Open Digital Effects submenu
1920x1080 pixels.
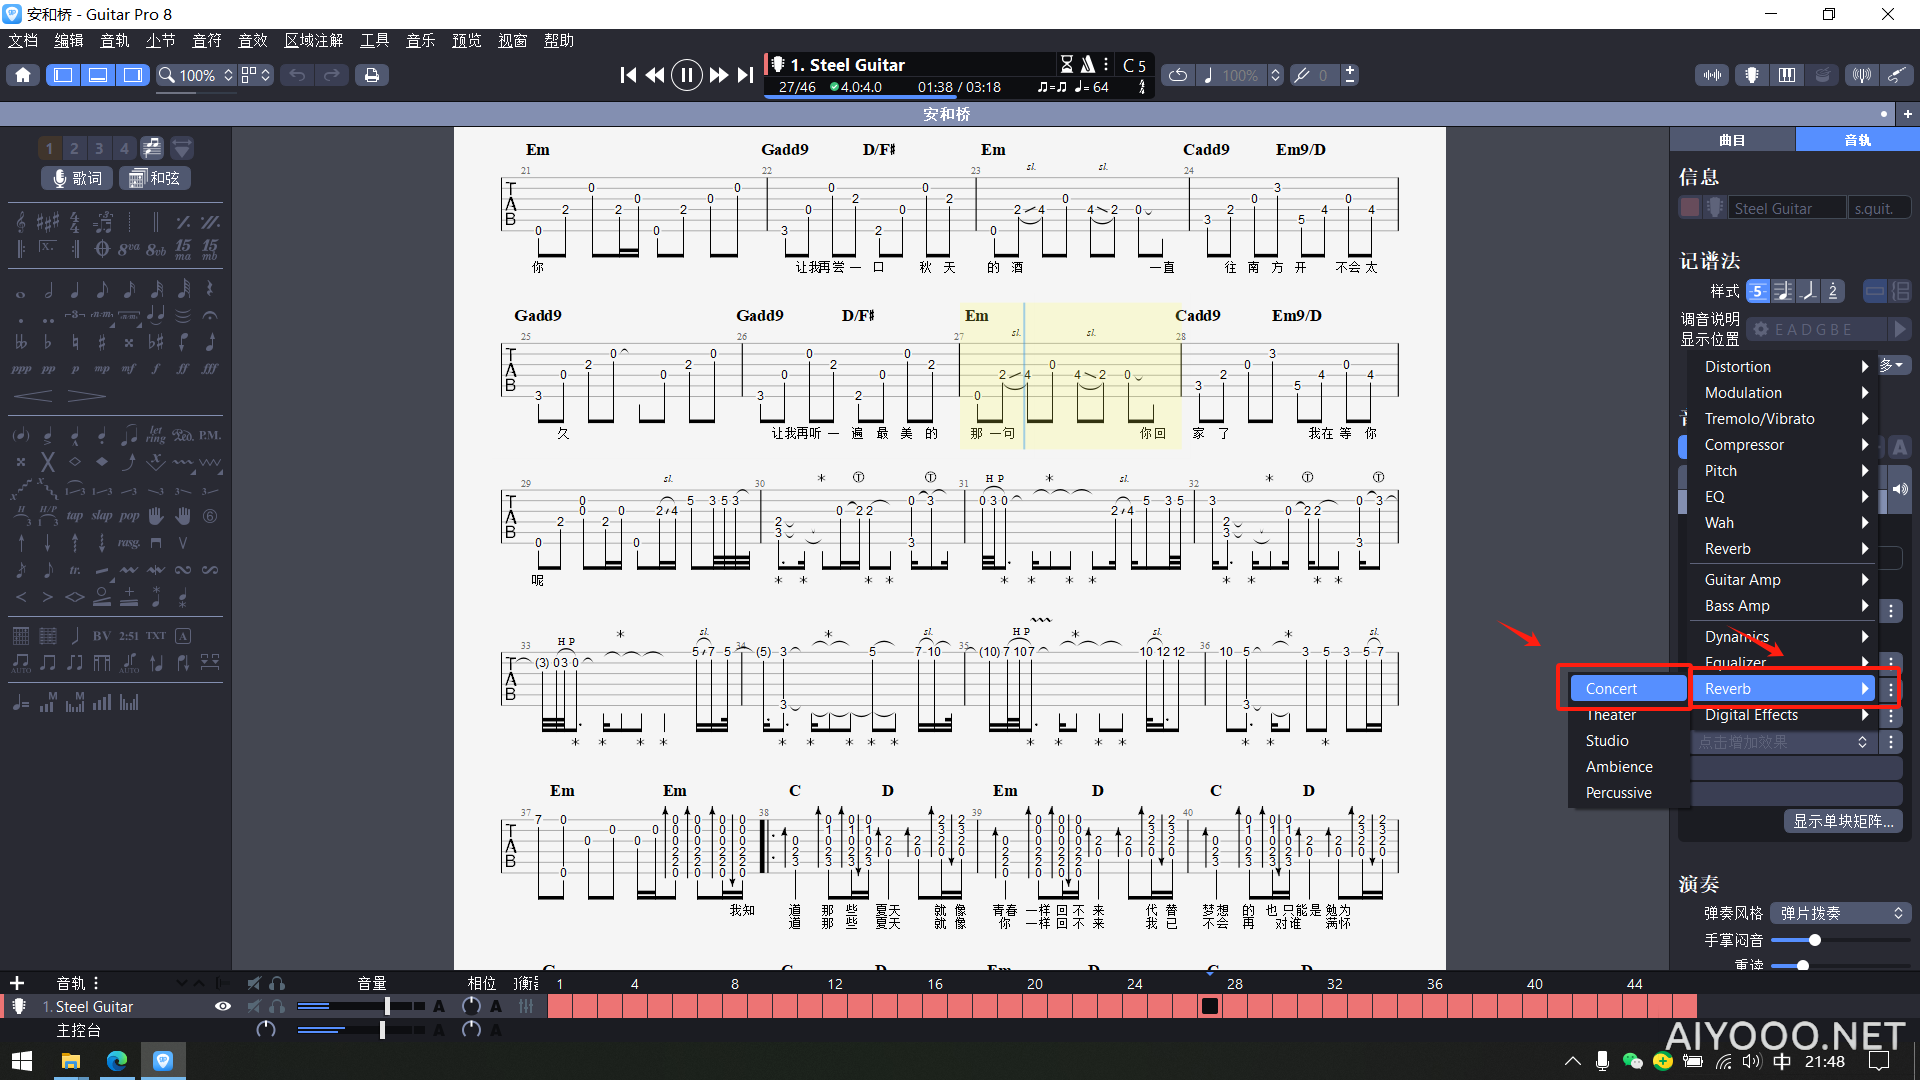point(1785,715)
